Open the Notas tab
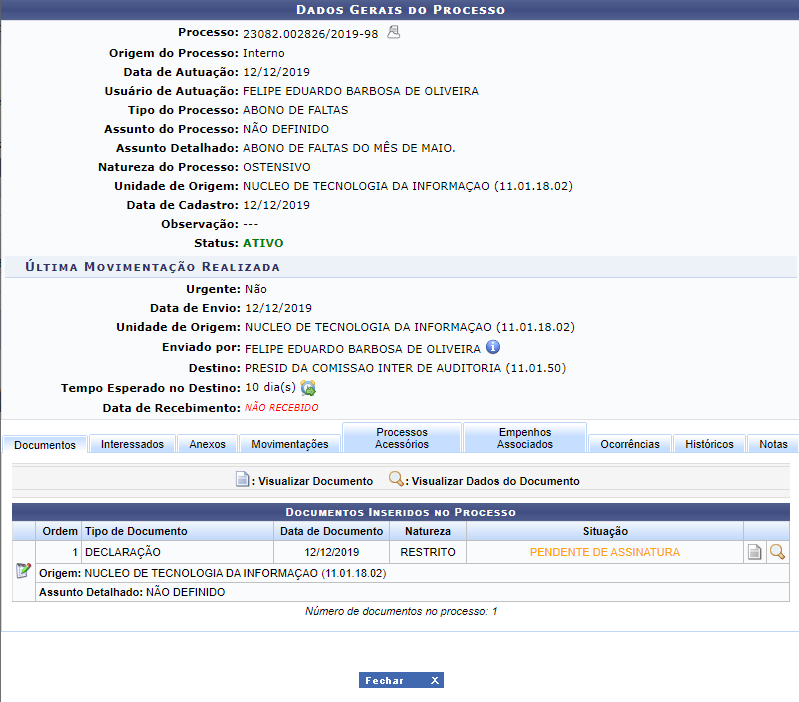799x702 pixels. click(x=773, y=444)
